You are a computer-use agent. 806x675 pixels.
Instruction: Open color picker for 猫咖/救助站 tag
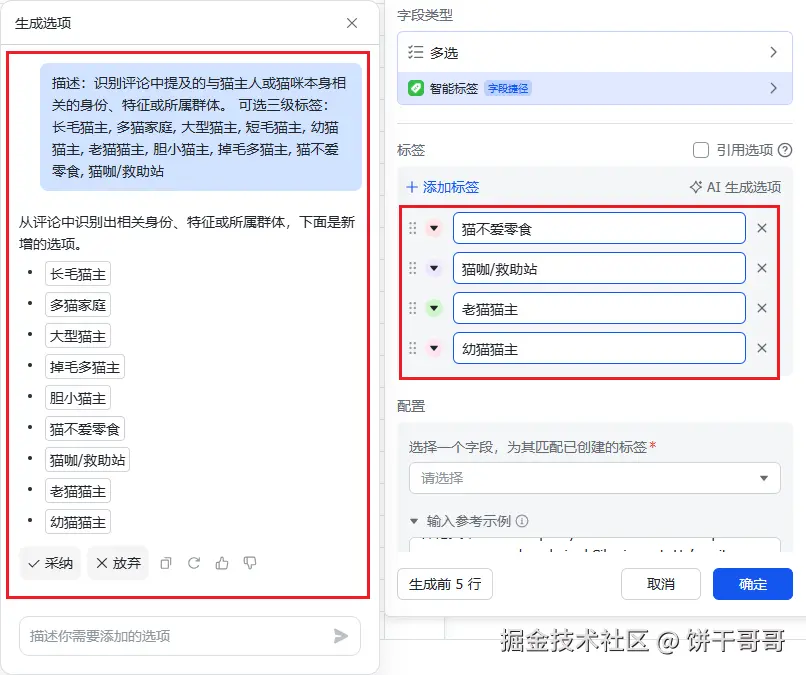(434, 268)
